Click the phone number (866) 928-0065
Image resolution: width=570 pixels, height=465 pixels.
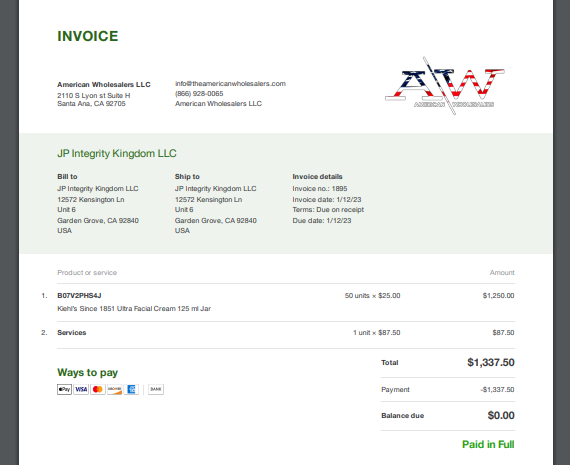[x=199, y=94]
